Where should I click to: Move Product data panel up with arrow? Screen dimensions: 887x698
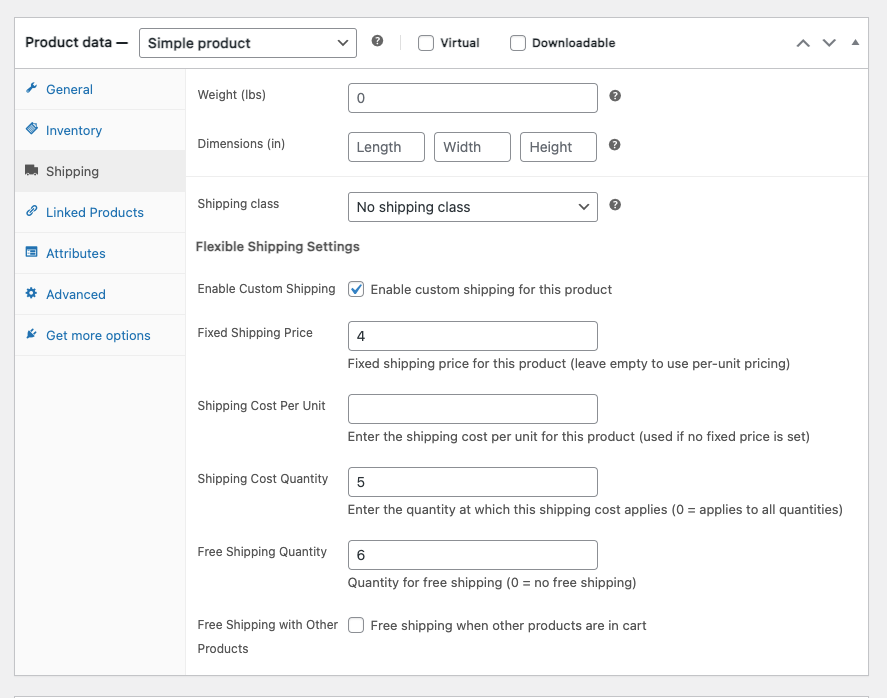tap(802, 43)
